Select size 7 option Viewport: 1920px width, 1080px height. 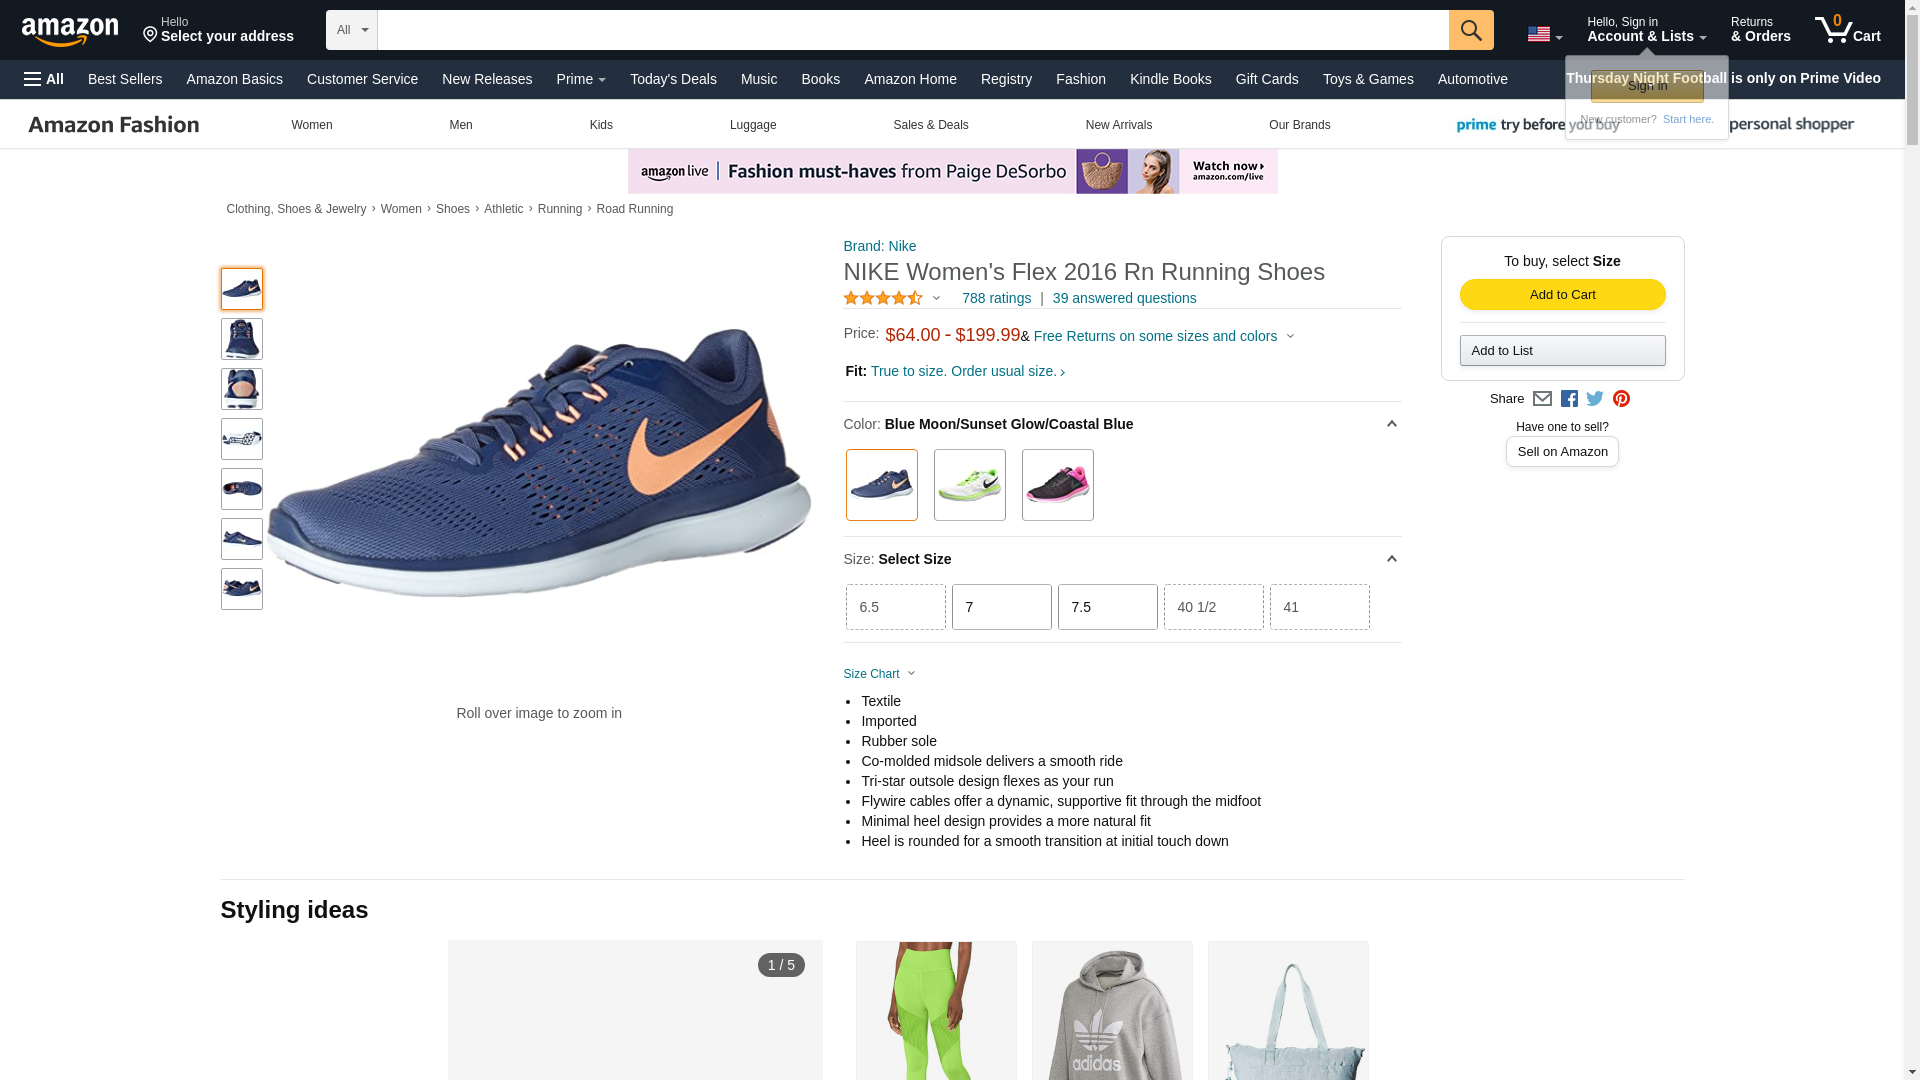(x=1001, y=607)
